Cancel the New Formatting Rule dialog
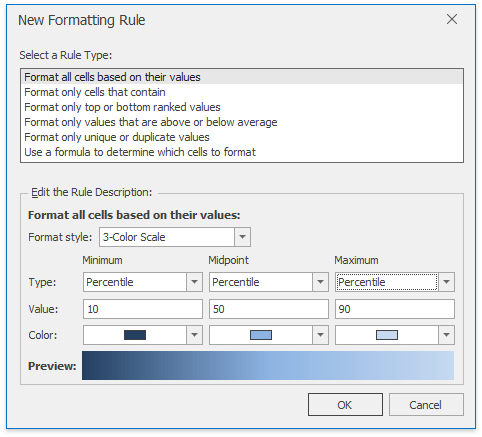This screenshot has height=437, width=482. coord(426,405)
